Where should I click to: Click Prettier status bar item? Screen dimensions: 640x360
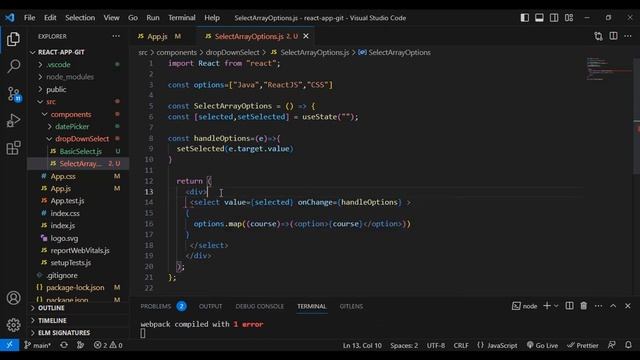tap(582, 345)
